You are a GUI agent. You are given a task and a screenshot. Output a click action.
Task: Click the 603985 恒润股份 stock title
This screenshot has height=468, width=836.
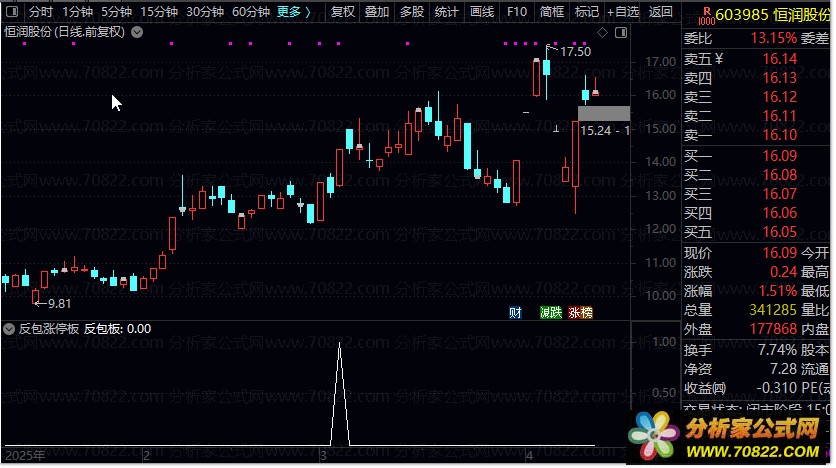pyautogui.click(x=773, y=15)
